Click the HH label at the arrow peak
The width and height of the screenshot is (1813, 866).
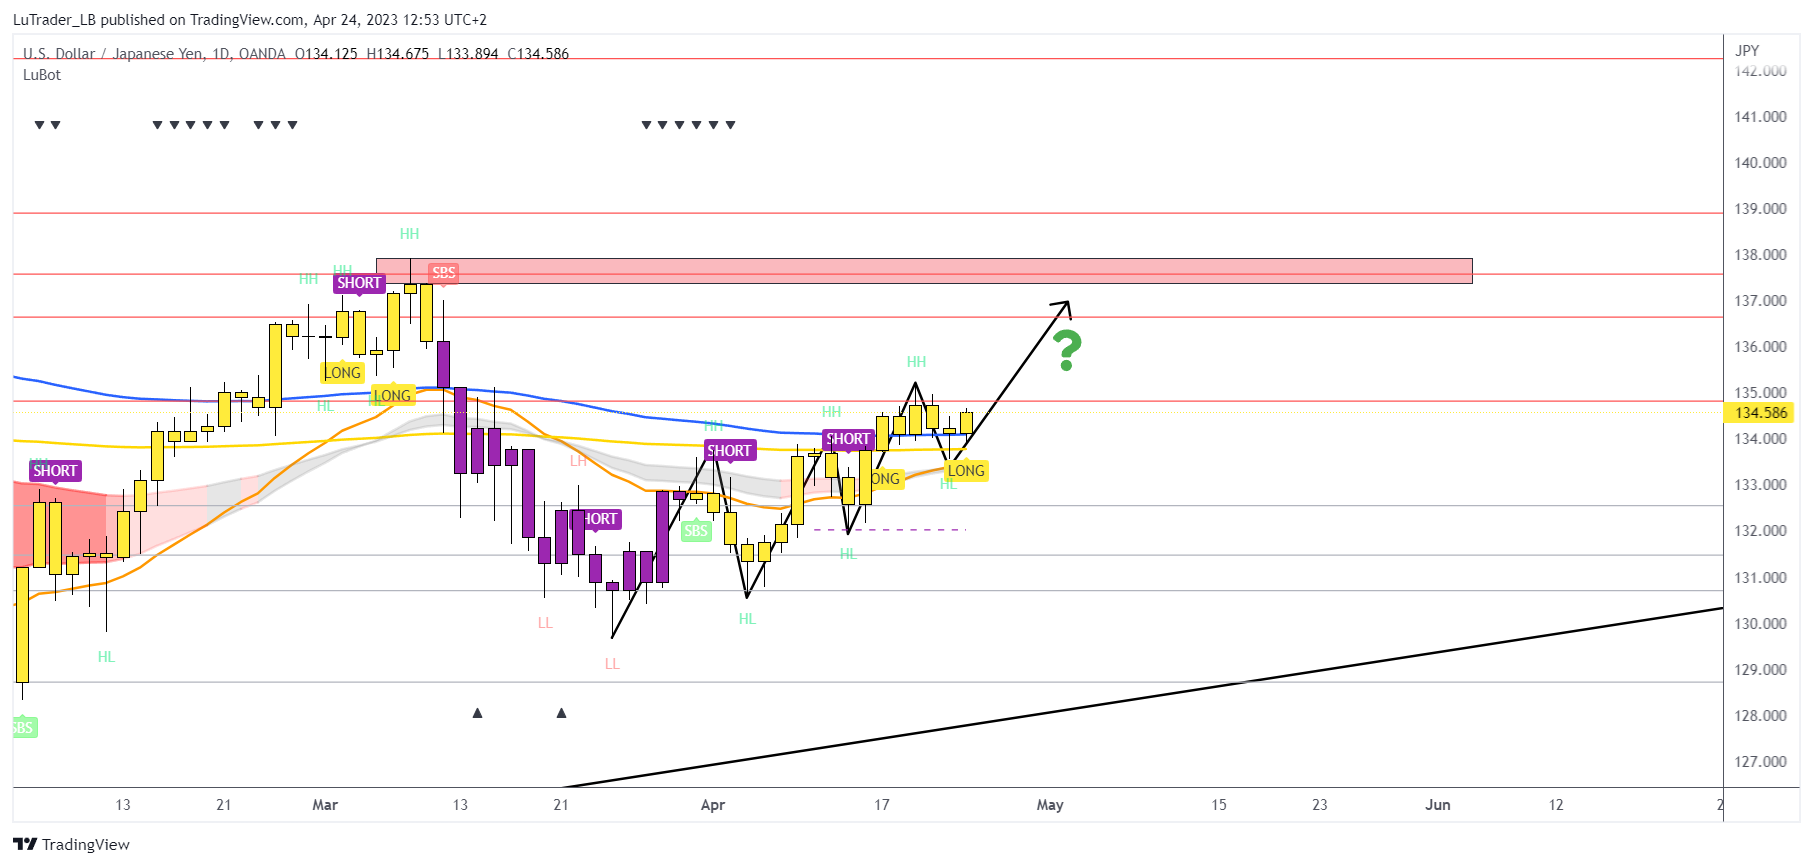coord(916,362)
